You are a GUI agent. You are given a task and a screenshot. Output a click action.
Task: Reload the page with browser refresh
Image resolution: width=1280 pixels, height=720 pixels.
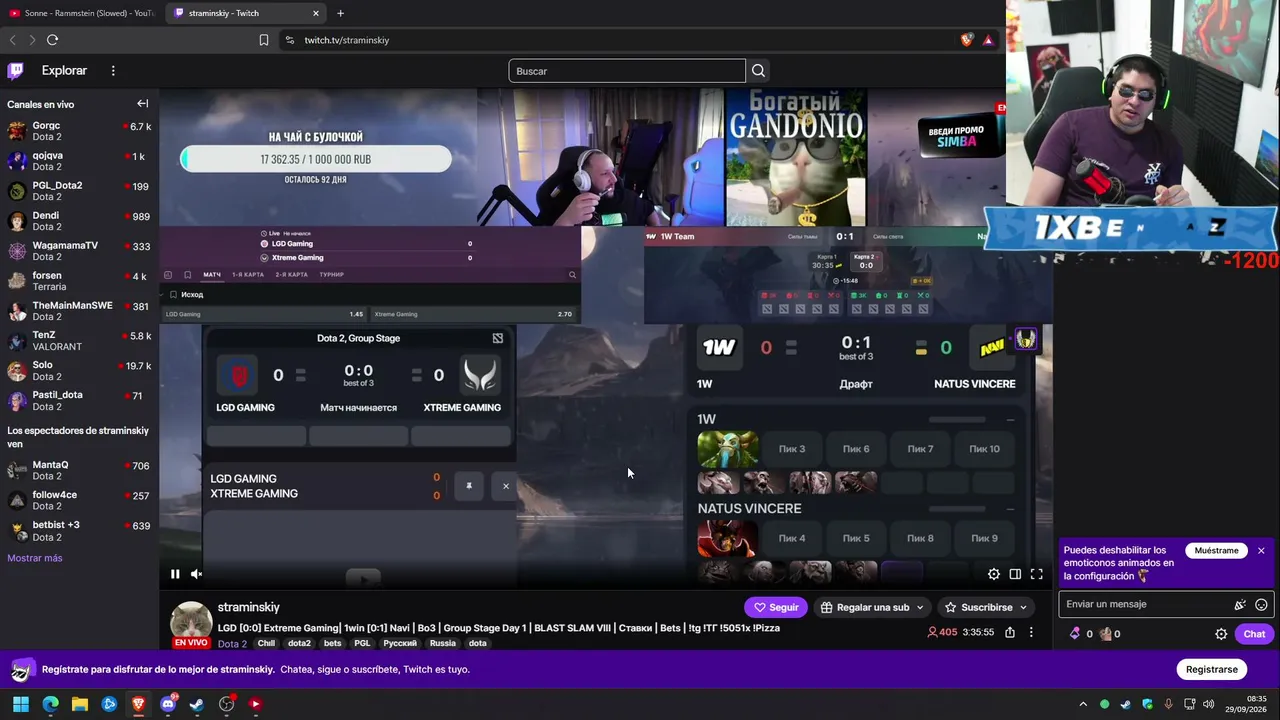(52, 40)
